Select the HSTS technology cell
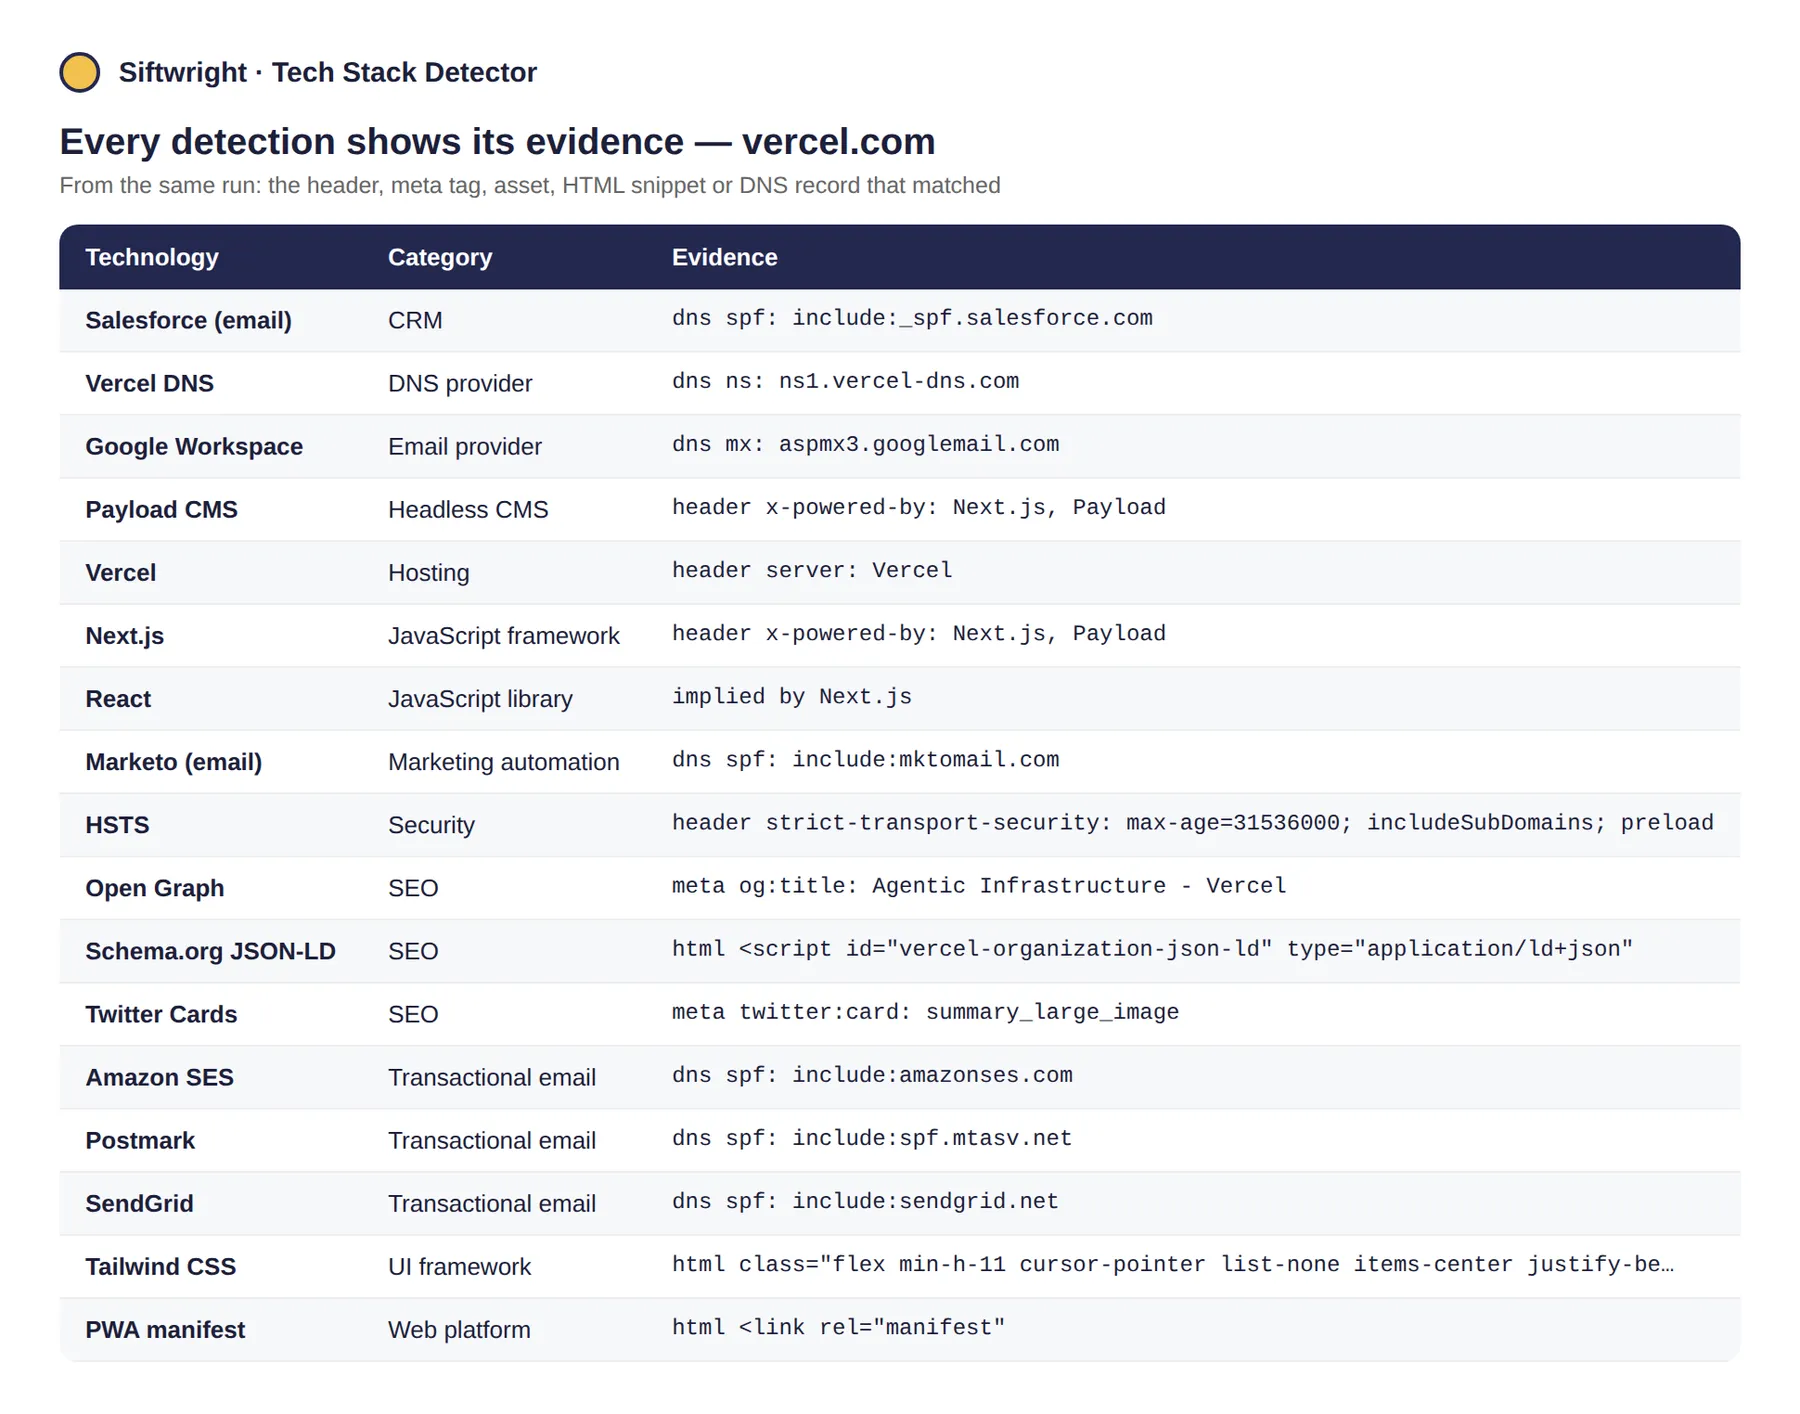The width and height of the screenshot is (1800, 1414). coord(117,824)
